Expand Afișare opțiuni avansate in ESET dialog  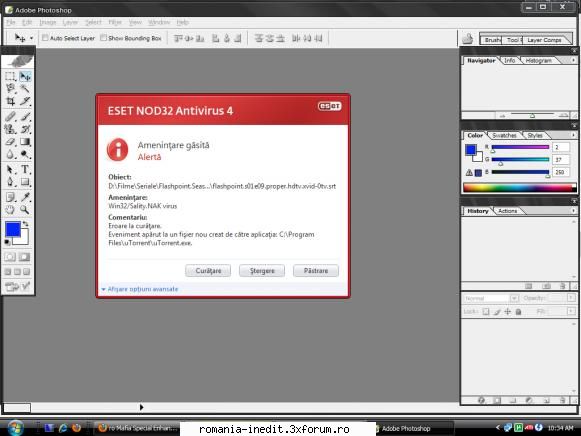(140, 289)
